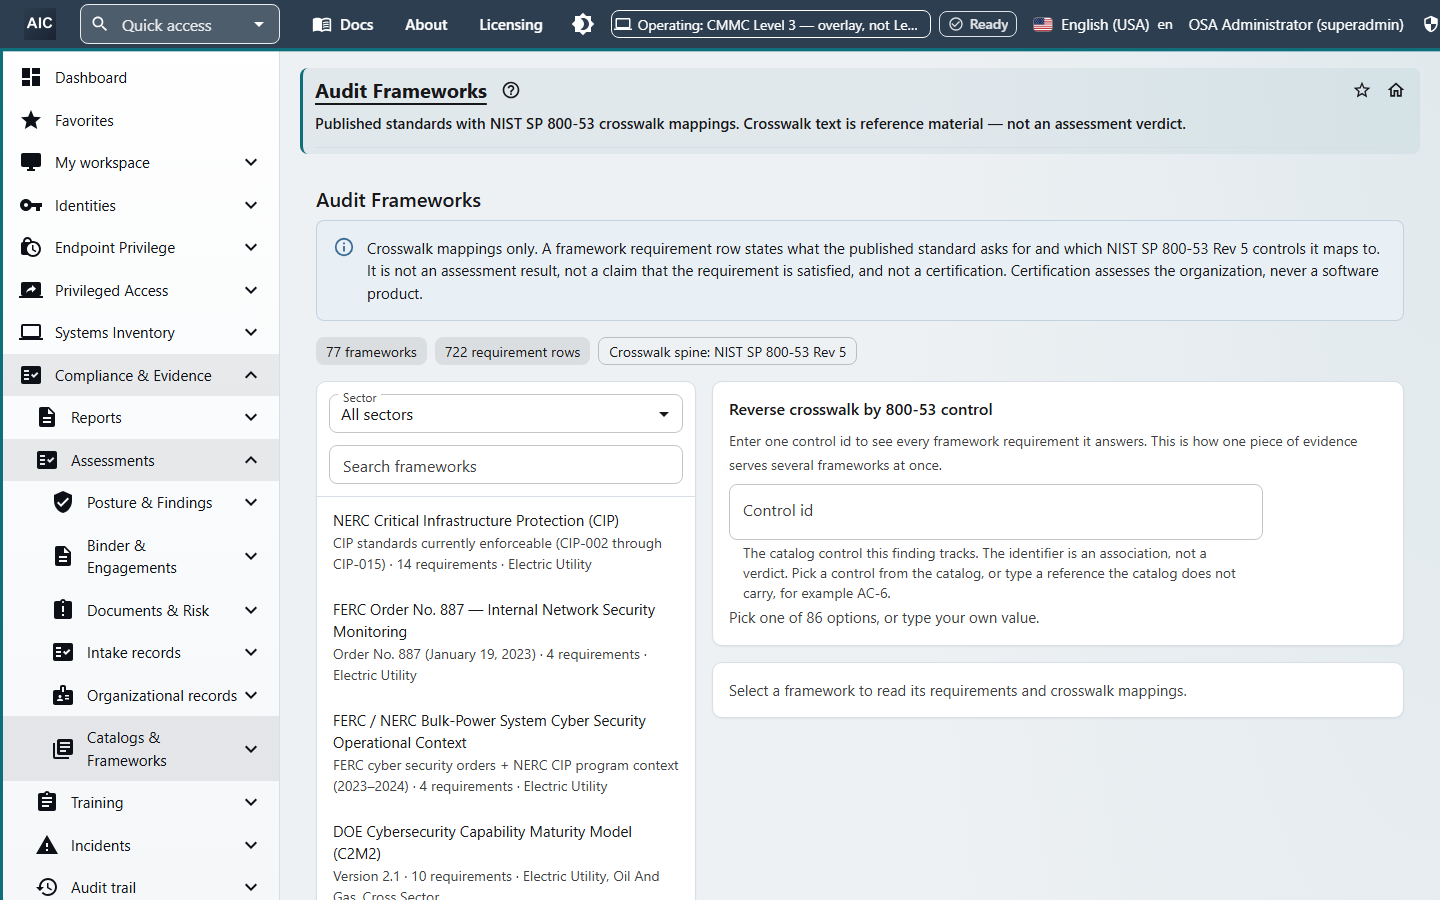Screen dimensions: 1440x900
Task: Click the Systems Inventory laptop icon
Action: pos(31,333)
